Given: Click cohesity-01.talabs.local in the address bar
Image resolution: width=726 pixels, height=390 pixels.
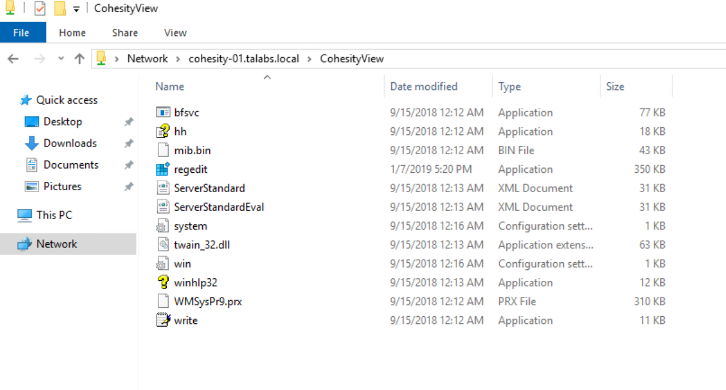Looking at the screenshot, I should (x=244, y=59).
